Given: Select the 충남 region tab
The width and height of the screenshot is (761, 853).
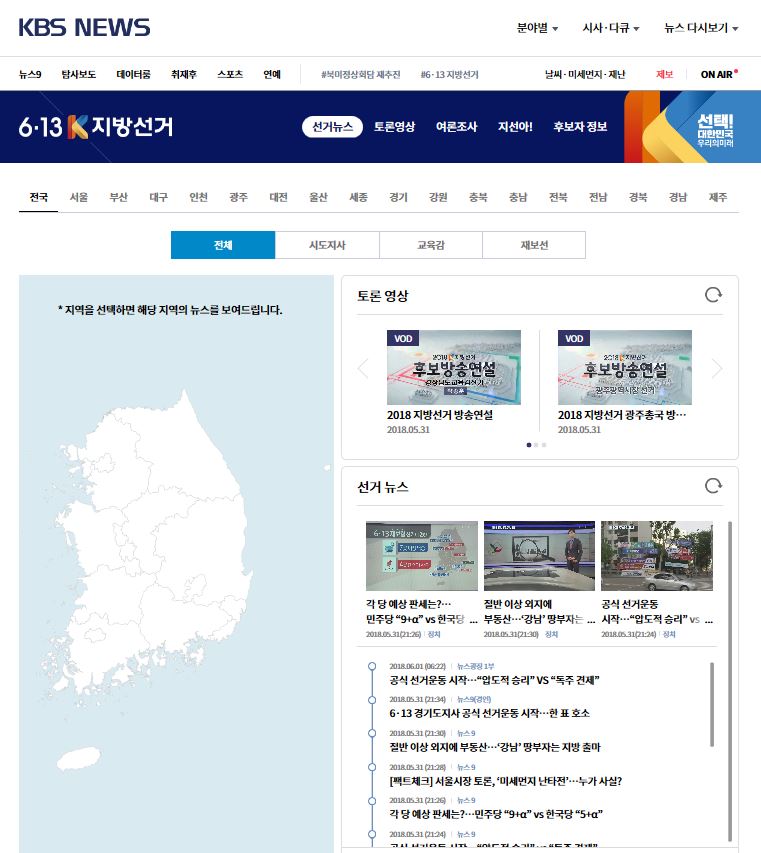Looking at the screenshot, I should (x=518, y=197).
